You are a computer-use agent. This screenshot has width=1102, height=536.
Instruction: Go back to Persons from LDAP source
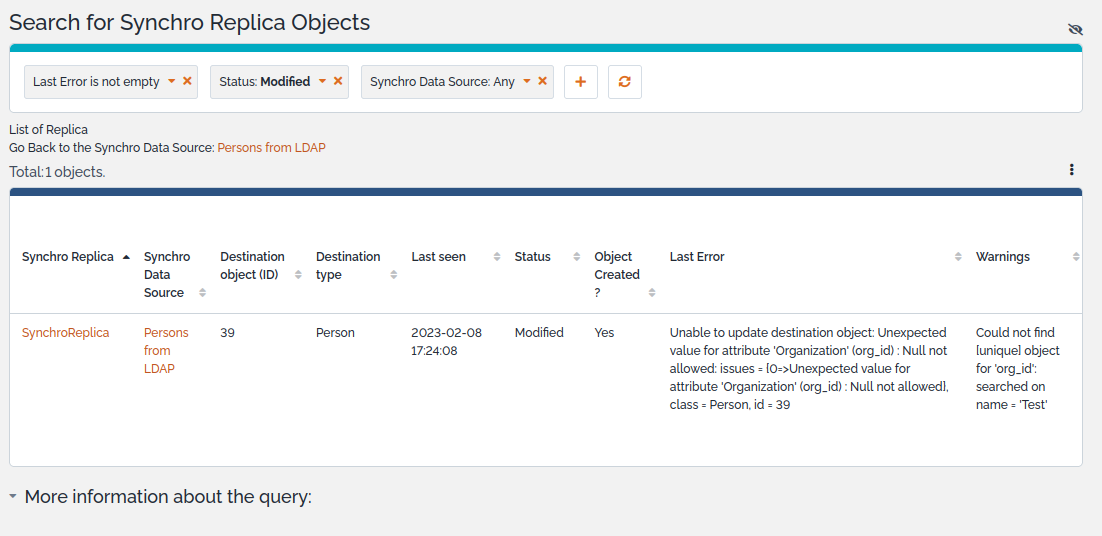pyautogui.click(x=271, y=147)
